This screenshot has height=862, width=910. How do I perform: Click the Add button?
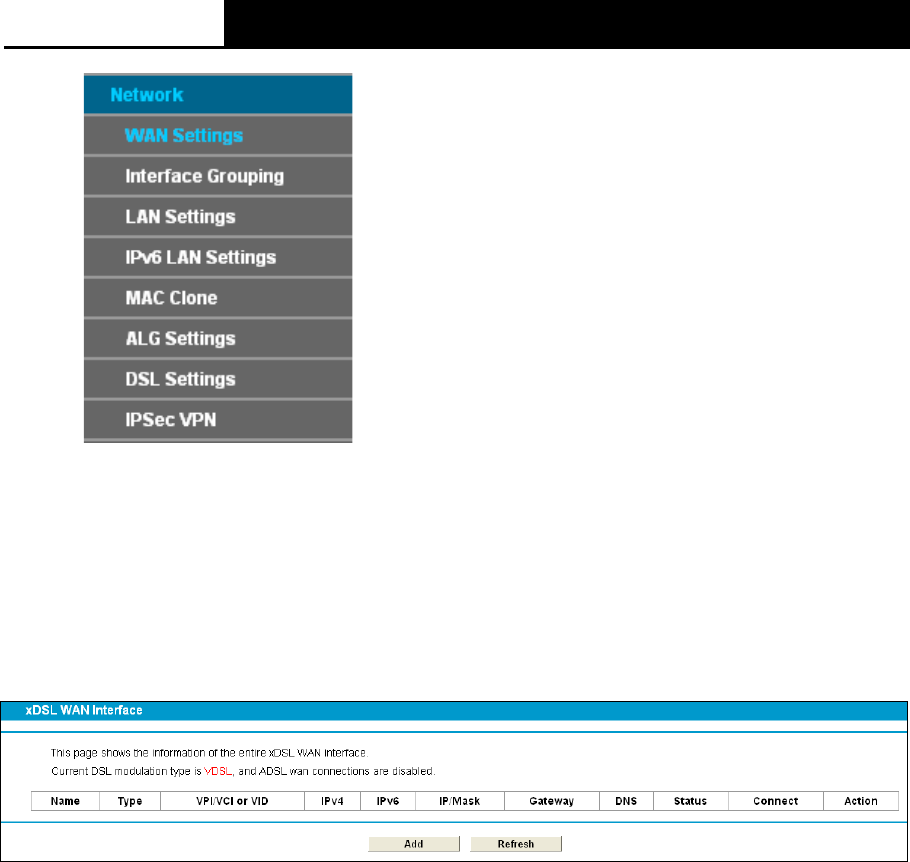pos(414,844)
